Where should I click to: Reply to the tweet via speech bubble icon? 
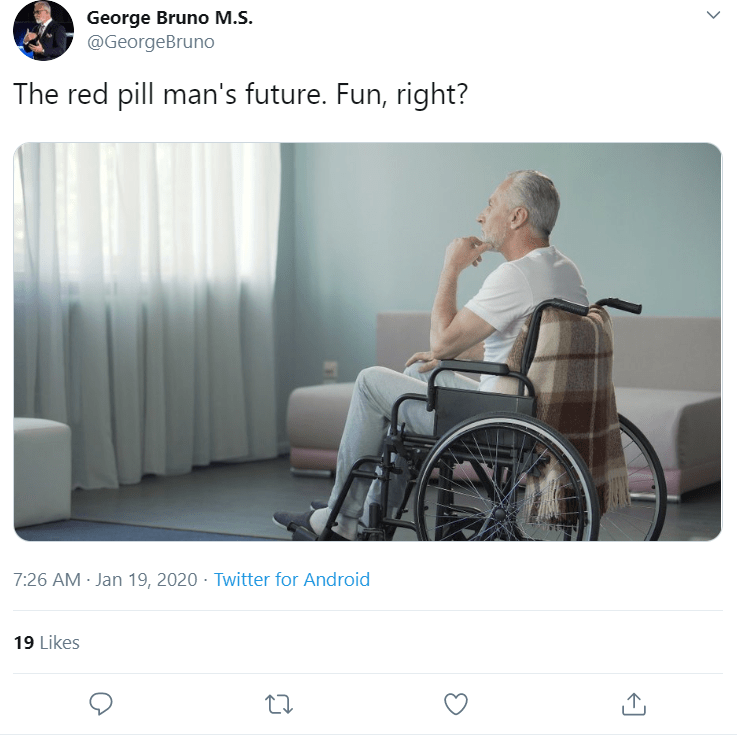point(101,704)
